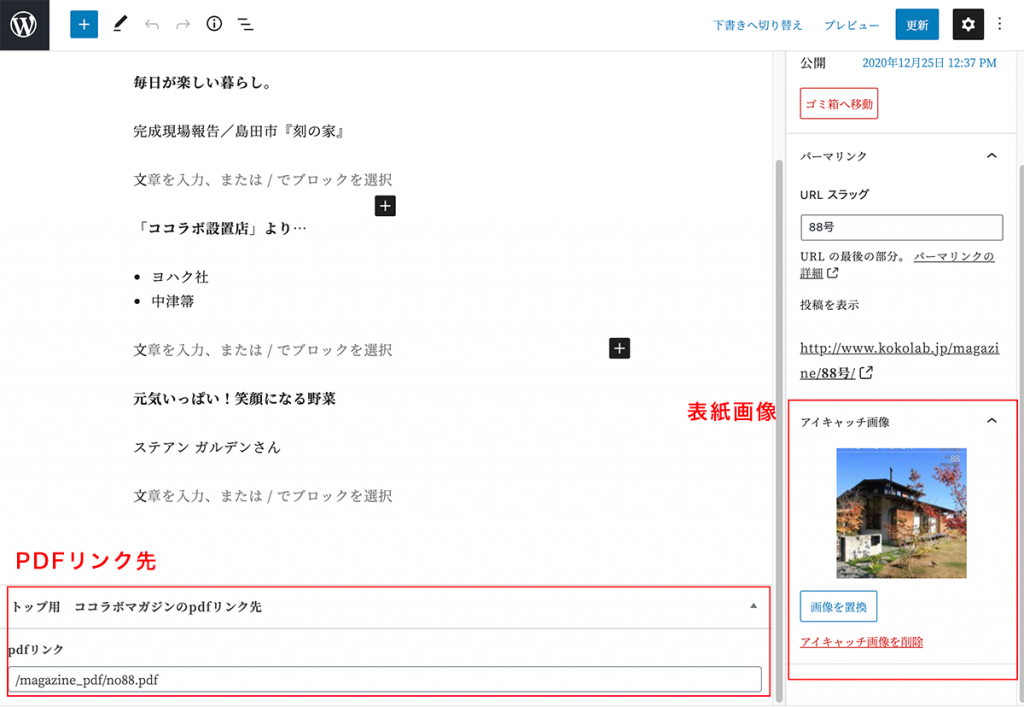The width and height of the screenshot is (1024, 707).
Task: Open the block inserter plus button
Action: click(x=84, y=25)
